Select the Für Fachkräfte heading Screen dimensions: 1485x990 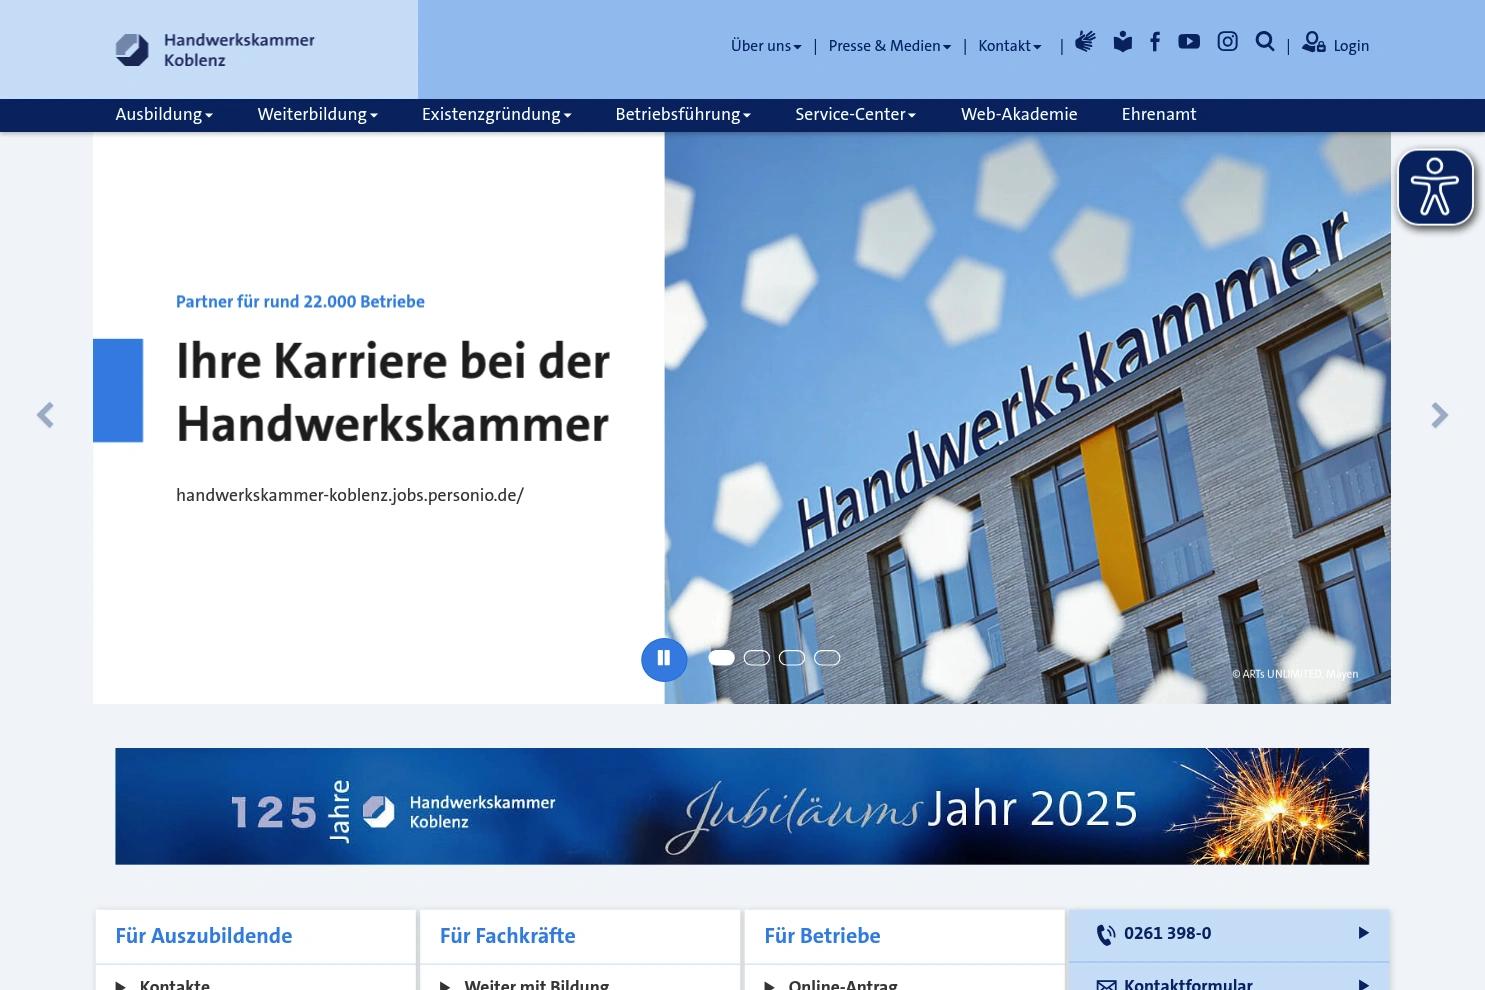(508, 936)
